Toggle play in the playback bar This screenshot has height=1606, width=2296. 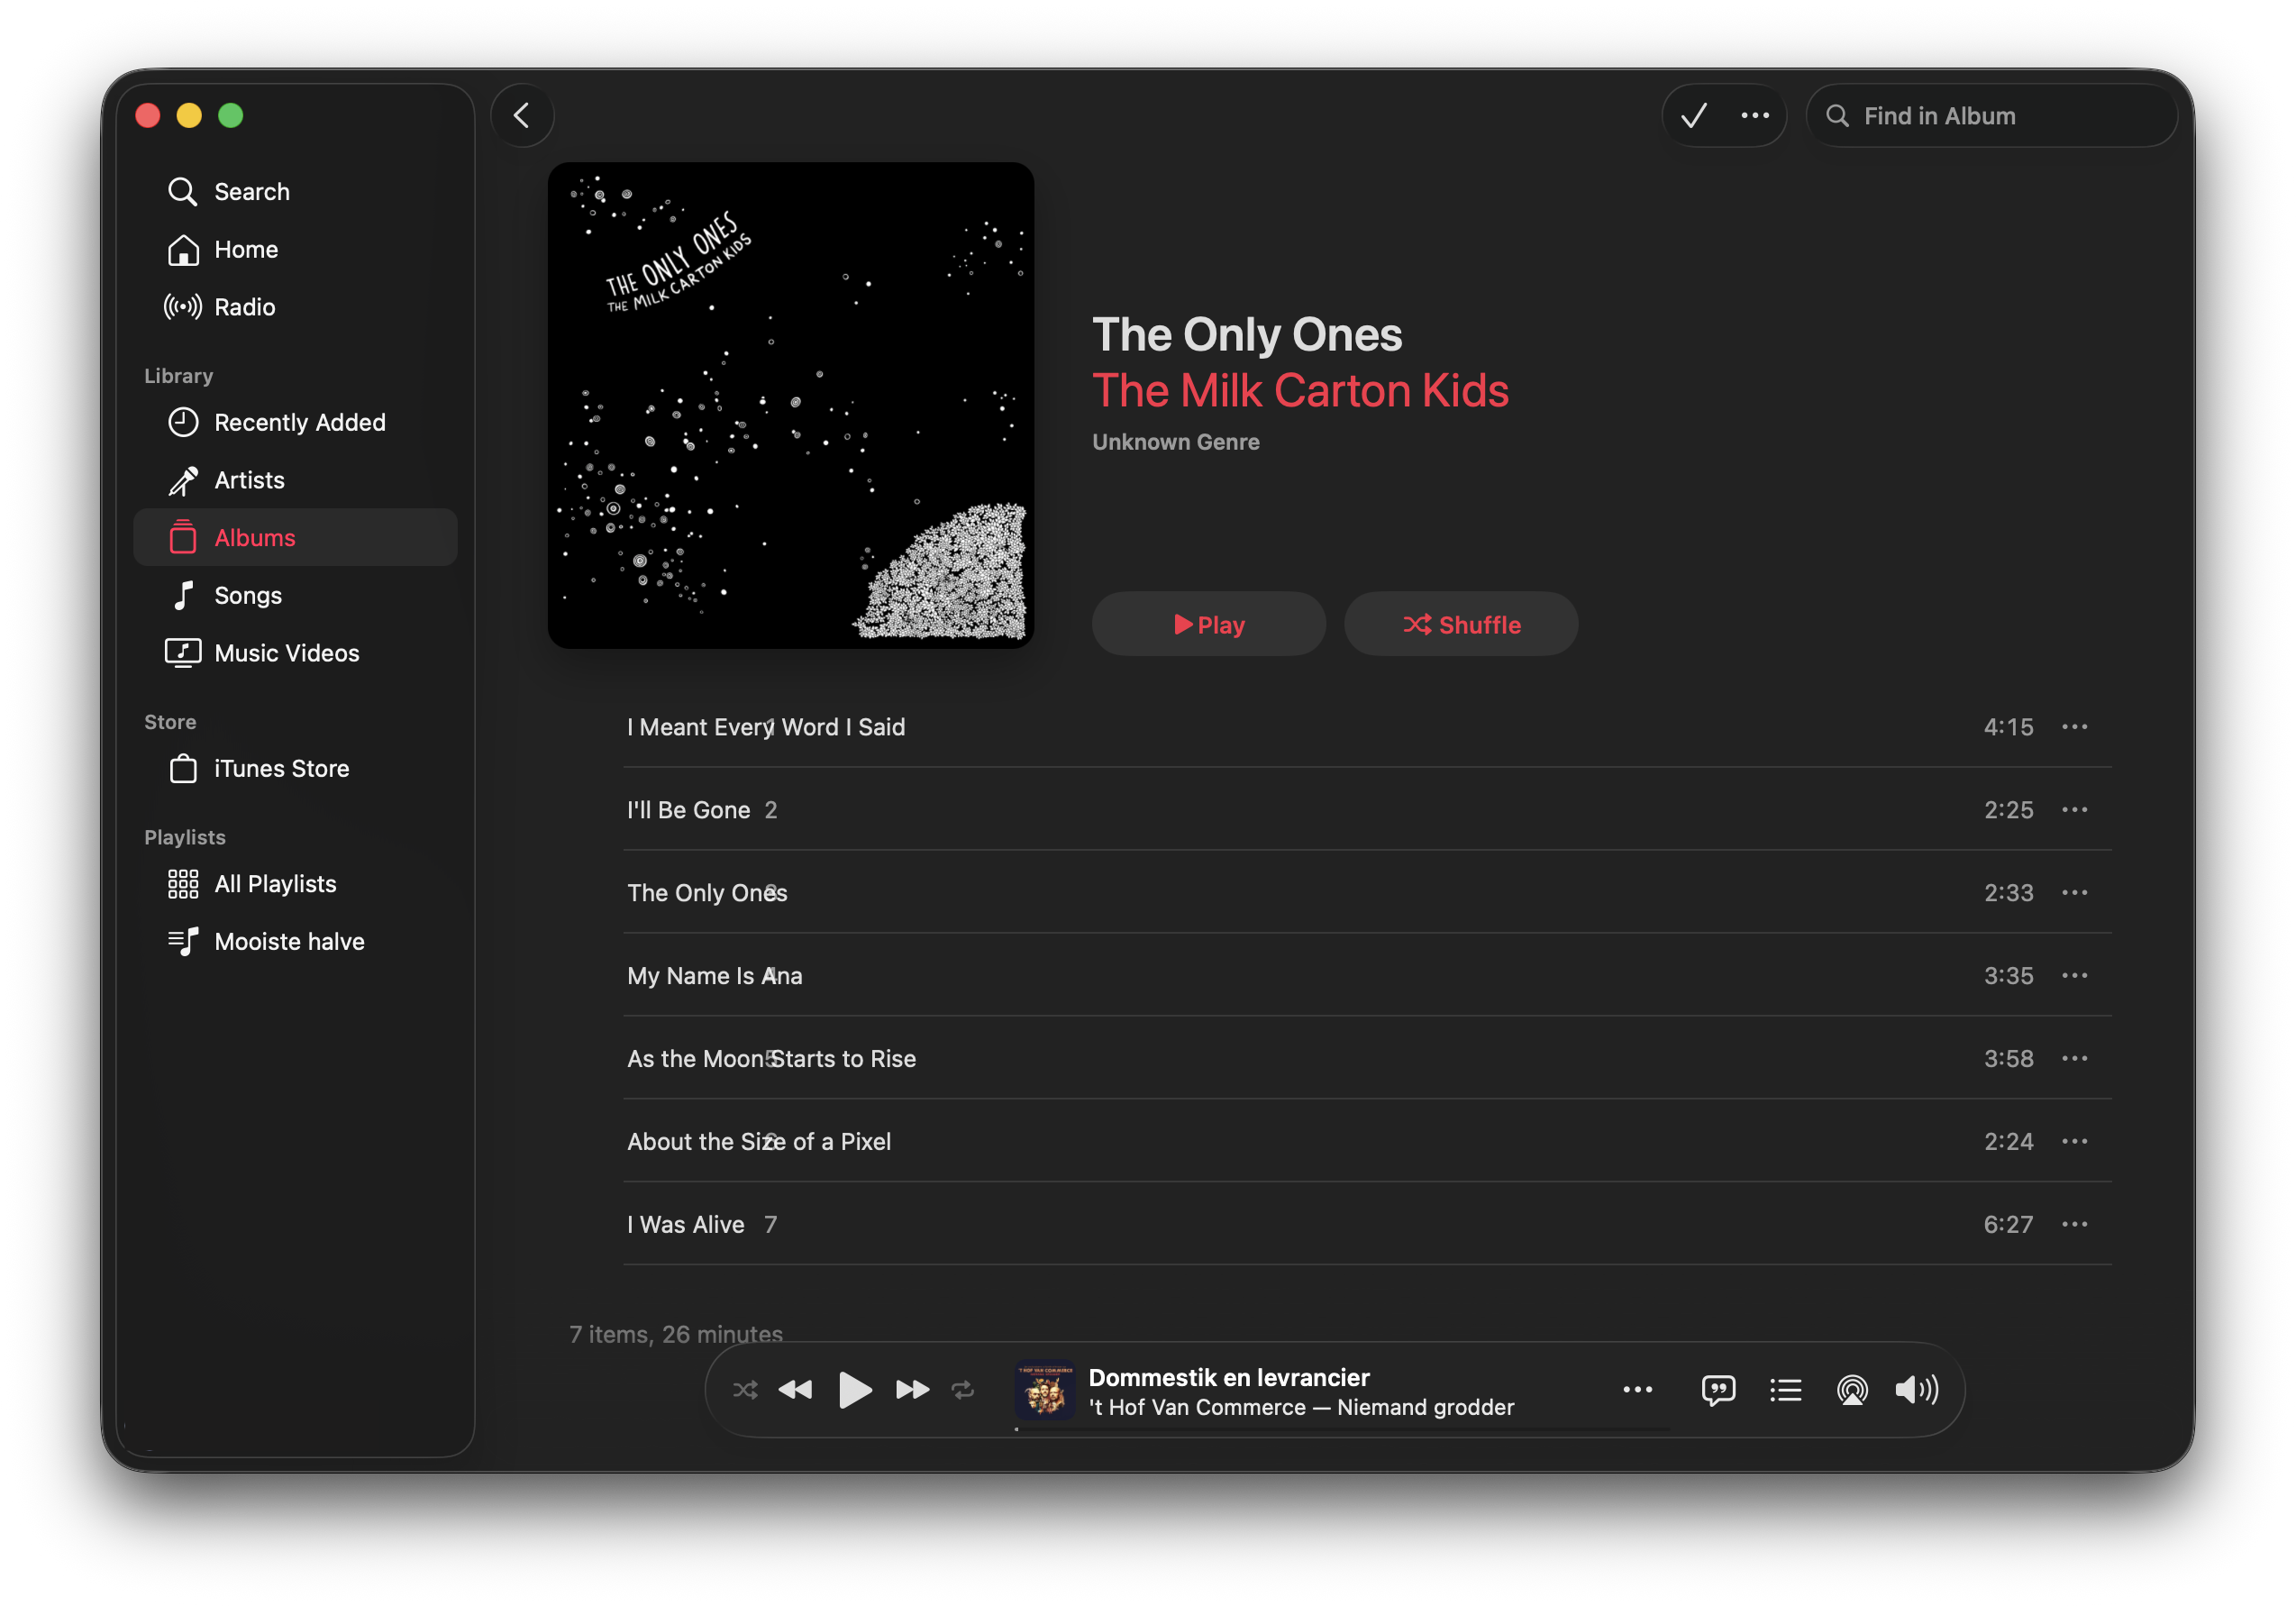point(855,1389)
